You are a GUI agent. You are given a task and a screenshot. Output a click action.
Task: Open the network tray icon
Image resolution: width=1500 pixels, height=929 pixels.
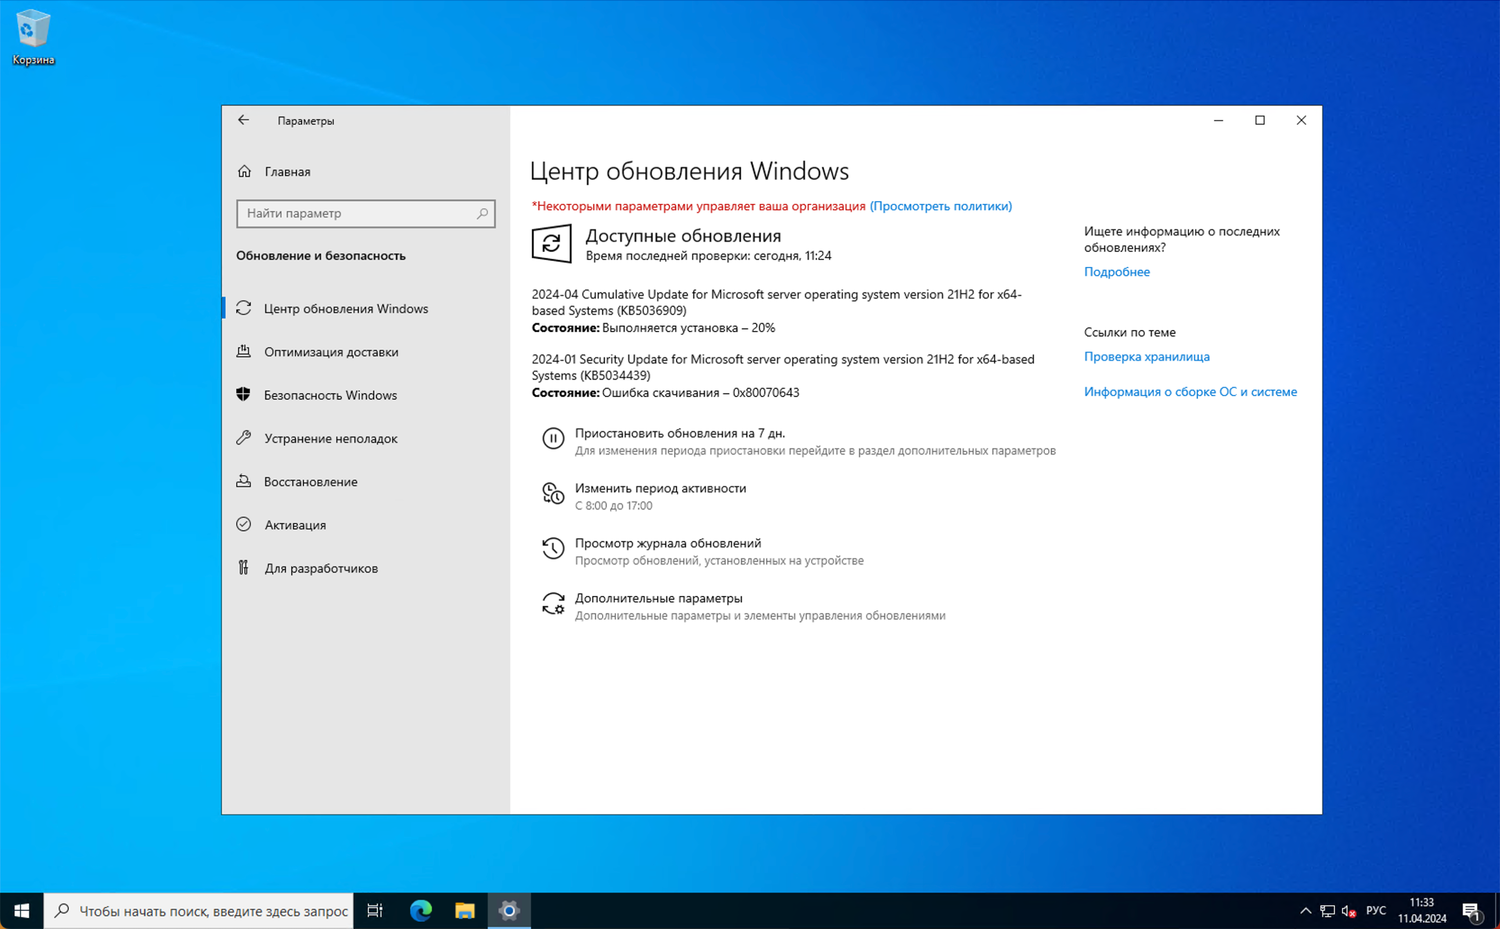(x=1327, y=911)
